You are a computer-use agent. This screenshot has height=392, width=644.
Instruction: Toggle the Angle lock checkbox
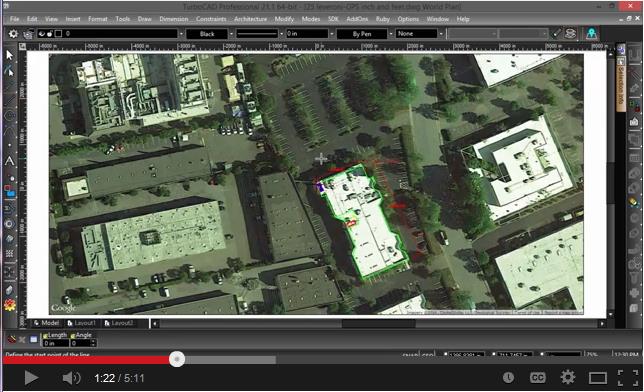click(x=73, y=335)
